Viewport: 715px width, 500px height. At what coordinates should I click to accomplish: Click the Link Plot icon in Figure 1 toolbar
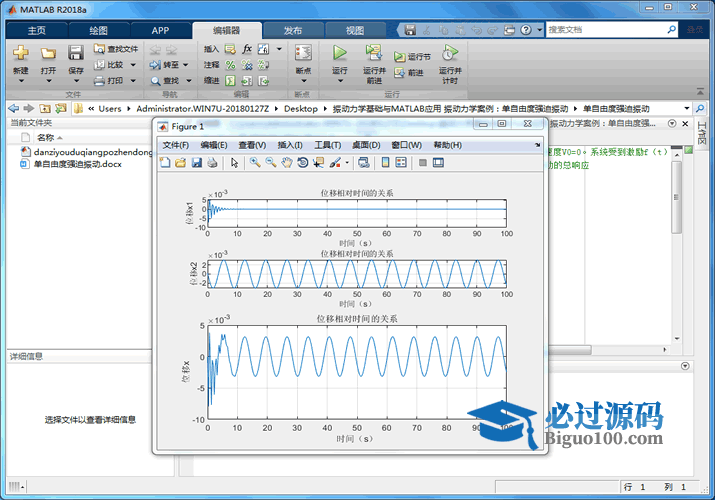pyautogui.click(x=363, y=163)
